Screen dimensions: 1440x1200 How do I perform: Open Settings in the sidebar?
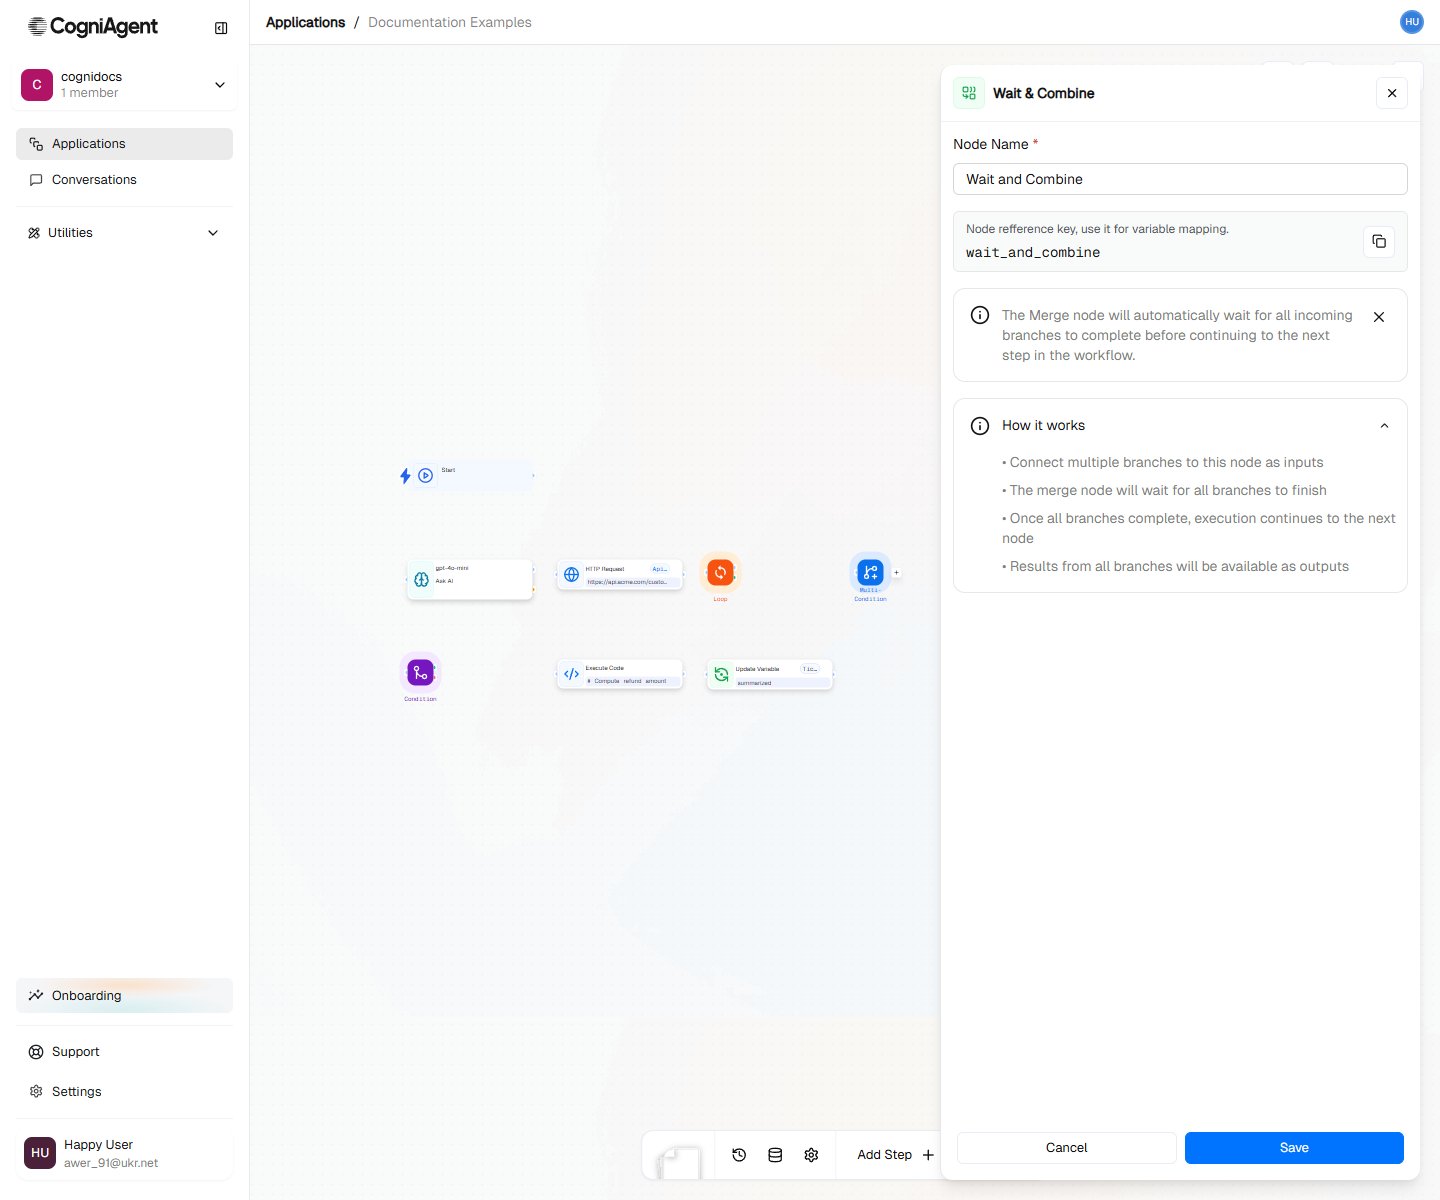124,1092
